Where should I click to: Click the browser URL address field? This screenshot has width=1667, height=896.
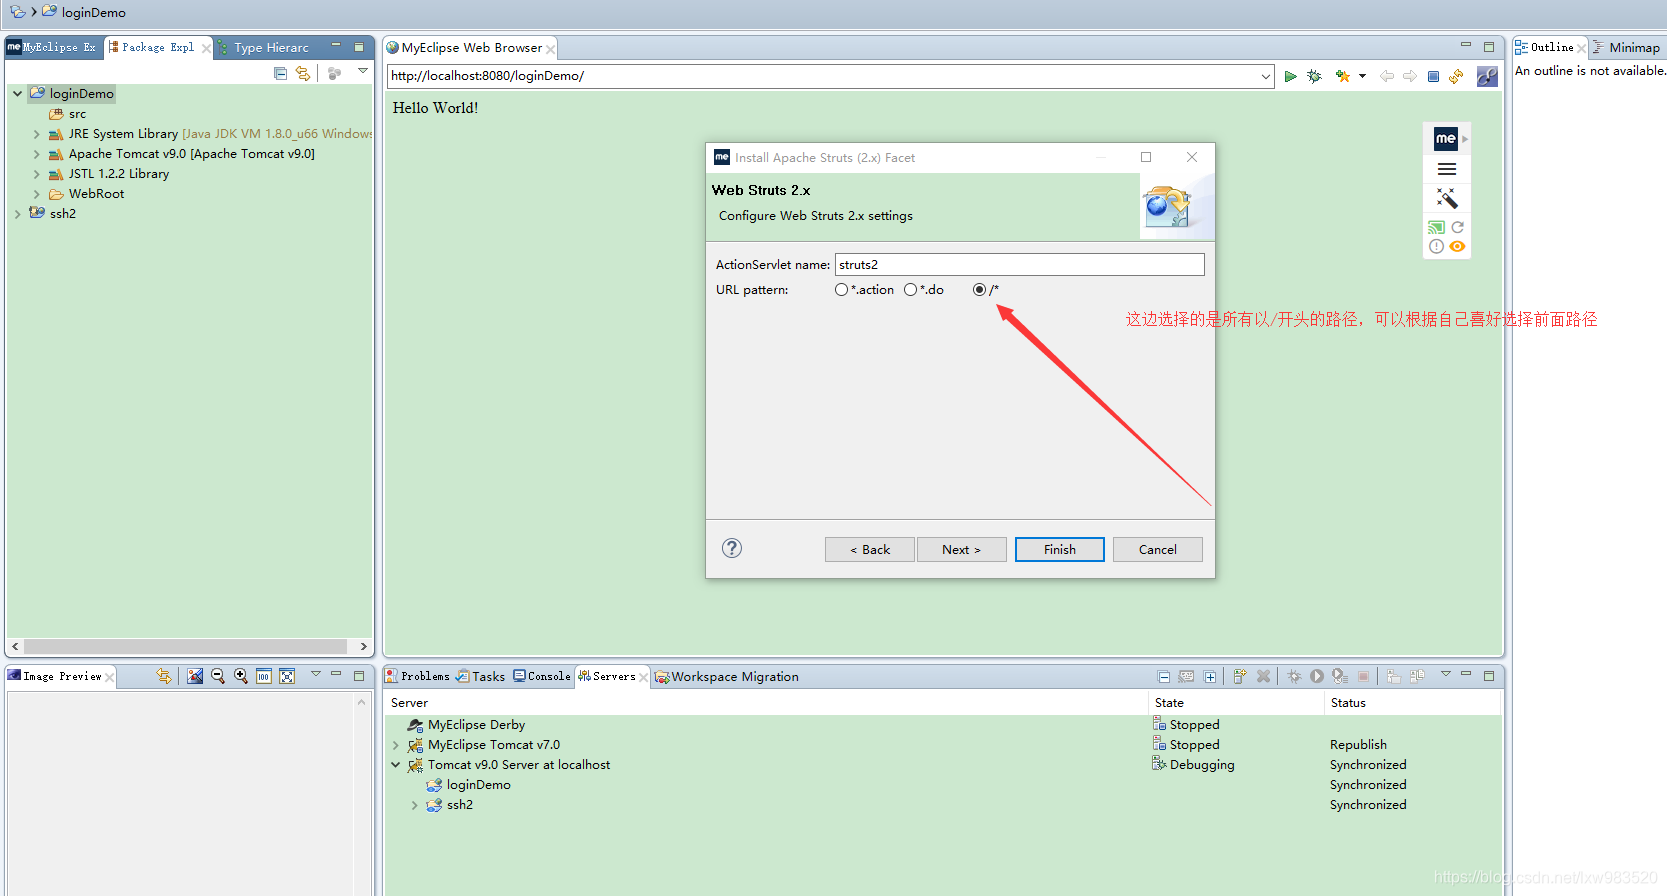[x=823, y=76]
